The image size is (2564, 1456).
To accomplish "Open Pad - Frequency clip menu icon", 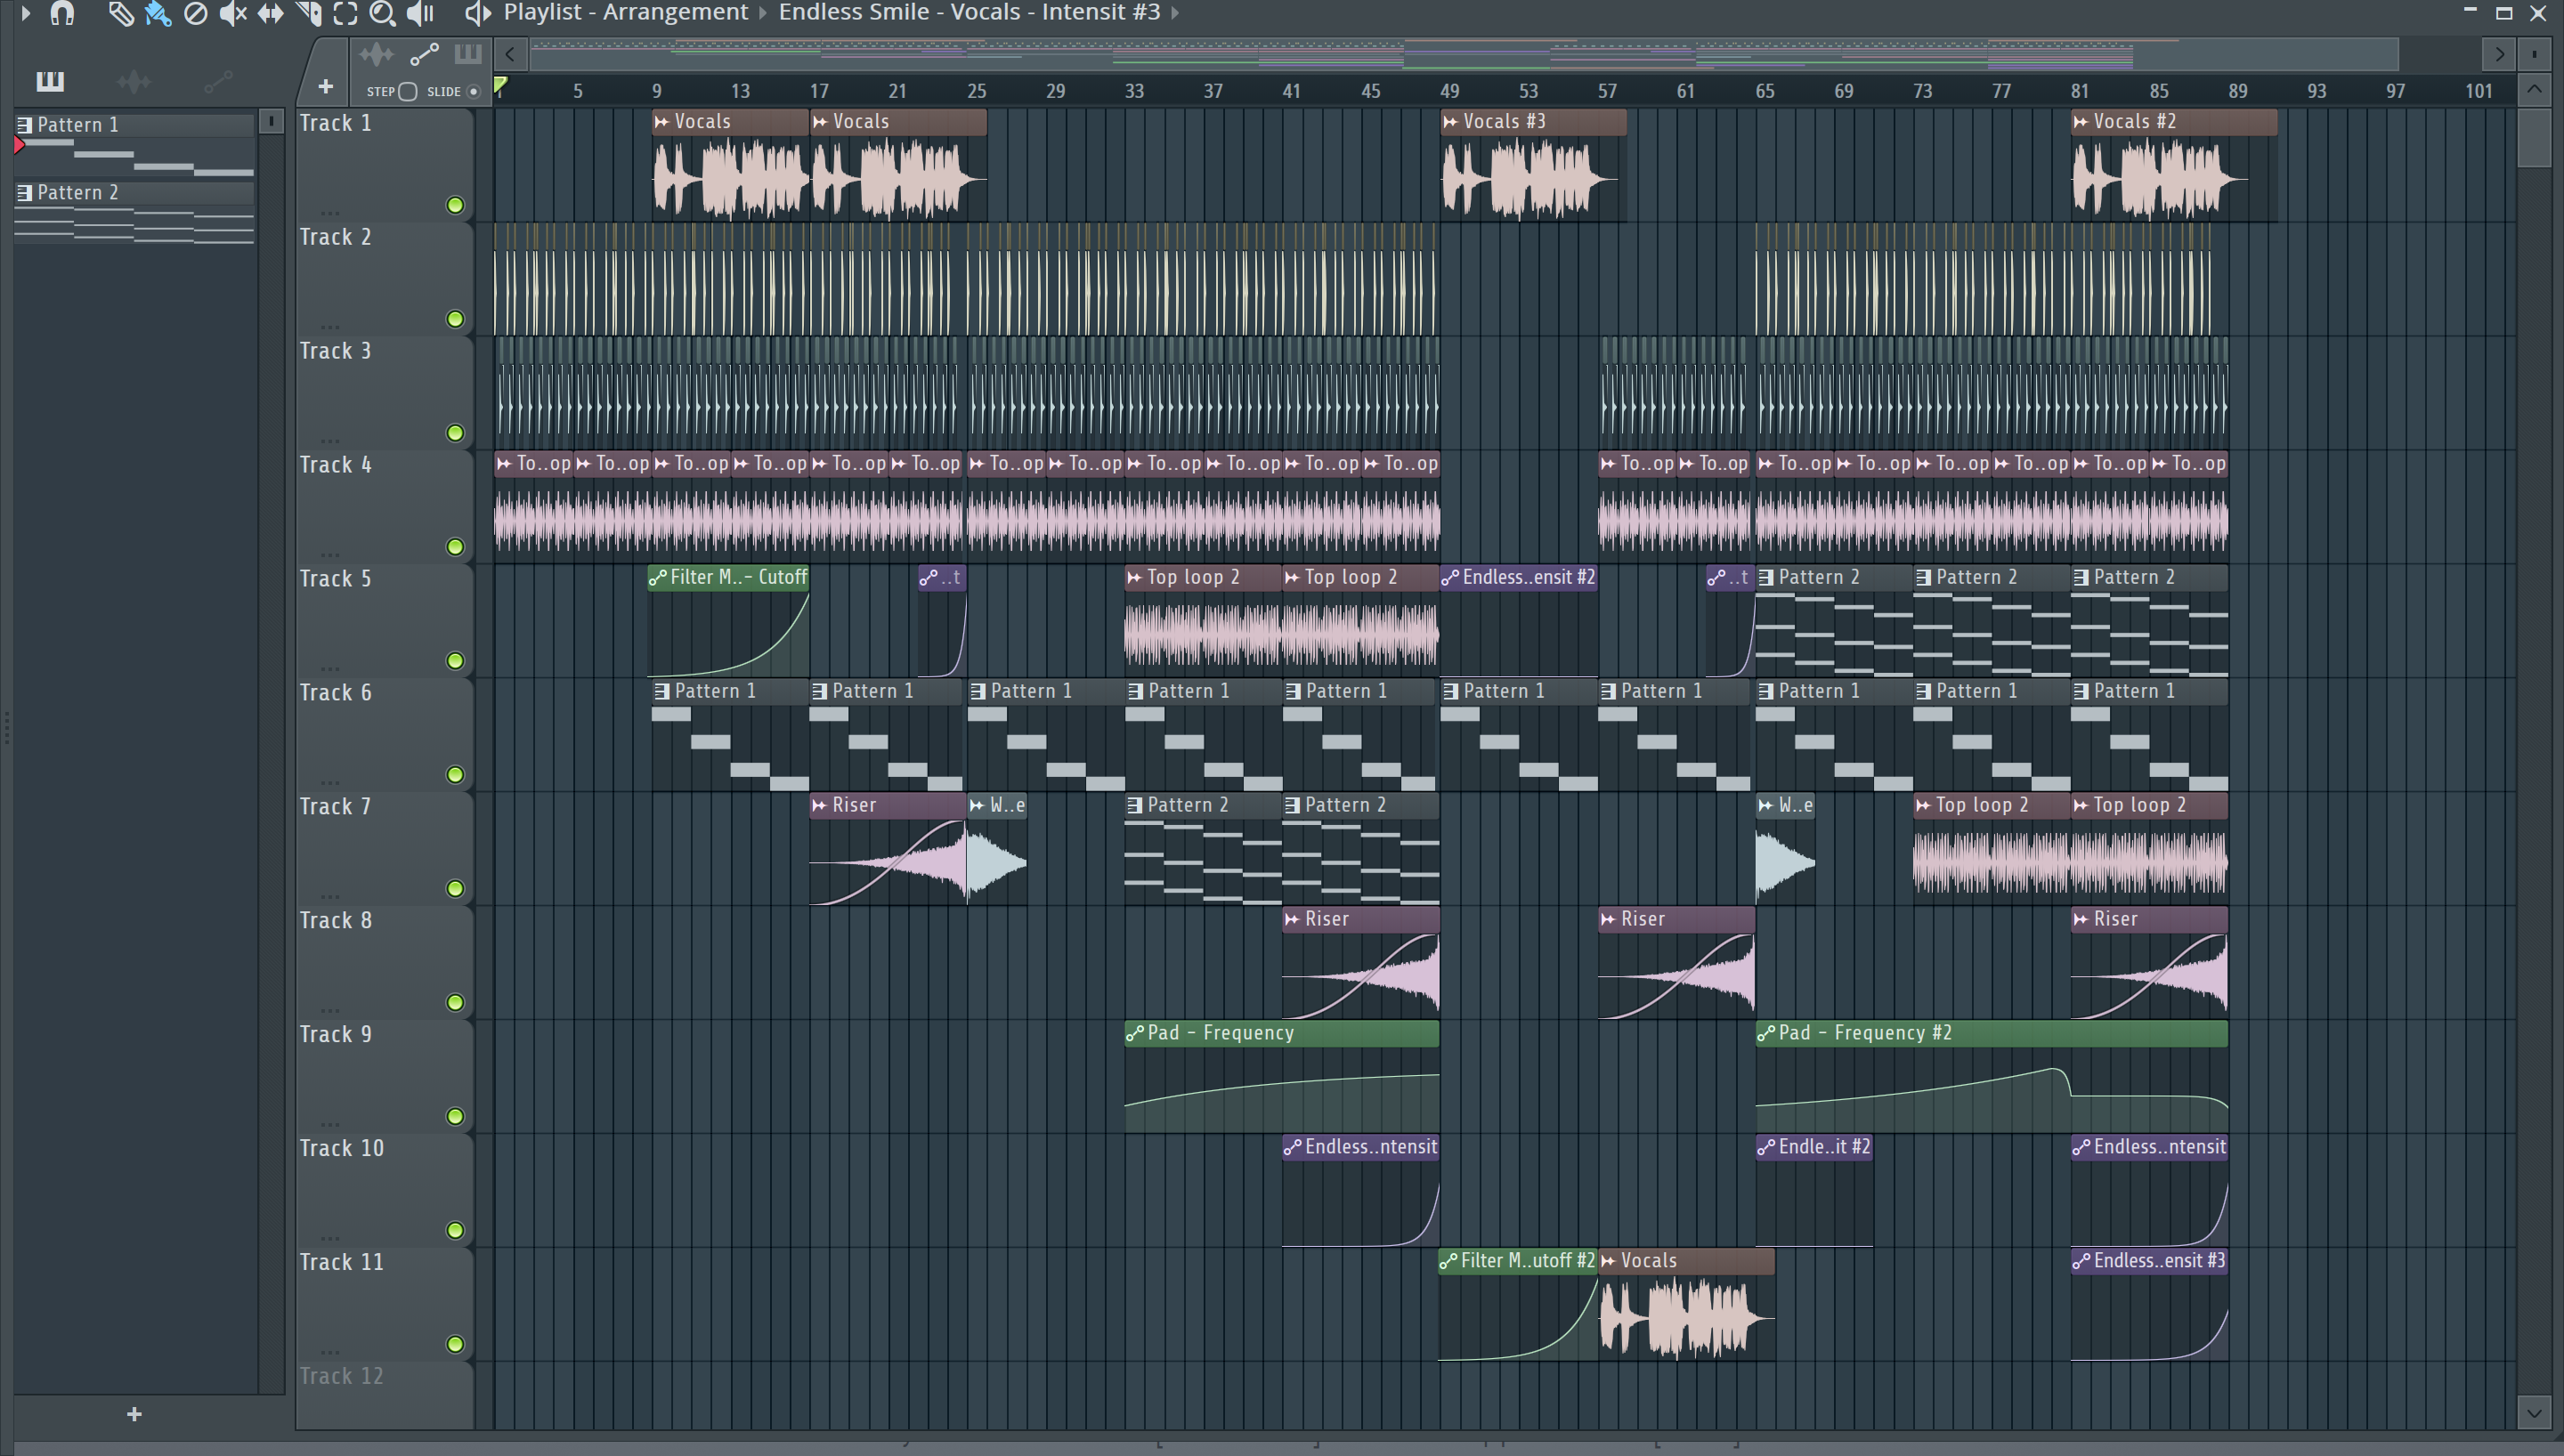I will pos(1135,1034).
